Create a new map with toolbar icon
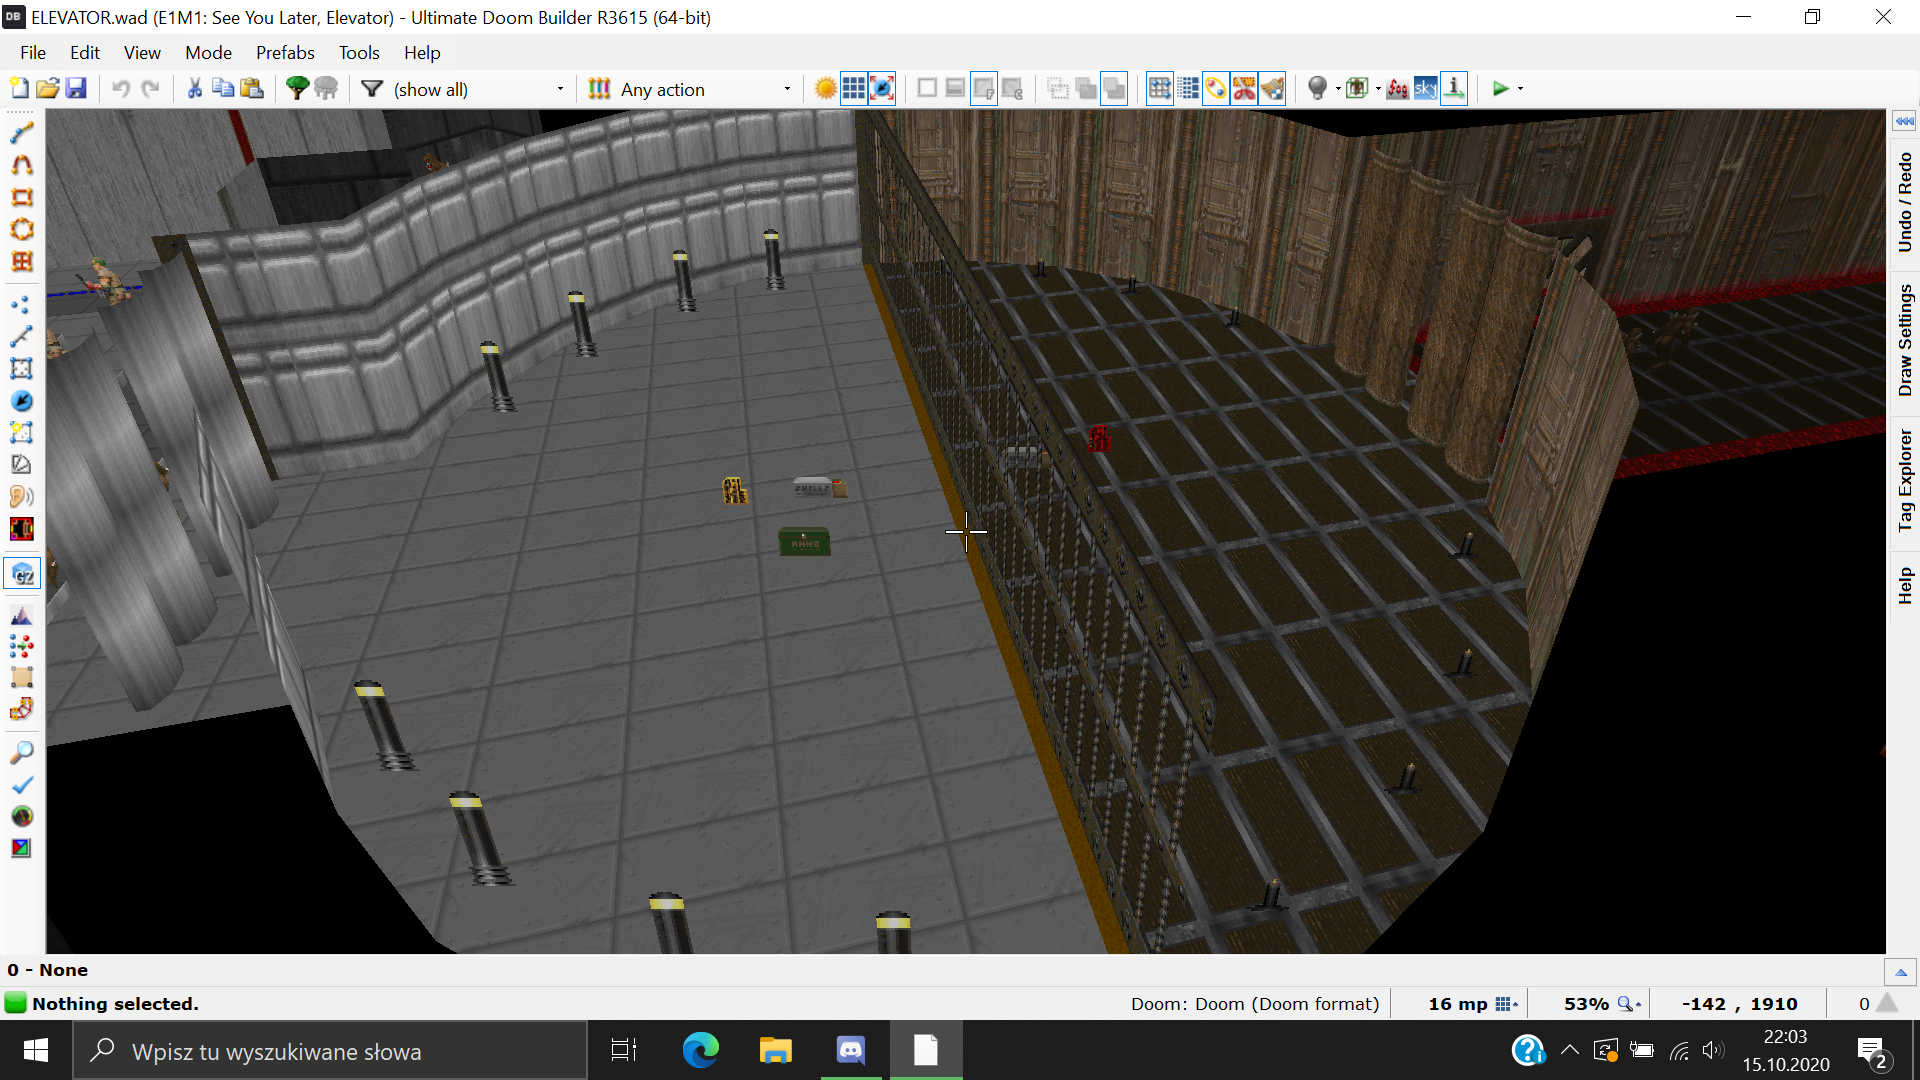The height and width of the screenshot is (1080, 1920). (x=19, y=89)
